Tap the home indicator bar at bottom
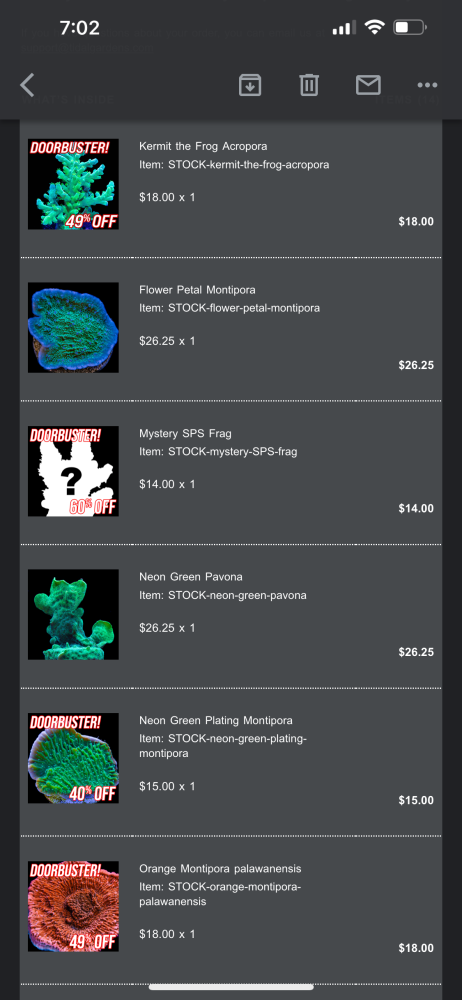 [x=231, y=987]
